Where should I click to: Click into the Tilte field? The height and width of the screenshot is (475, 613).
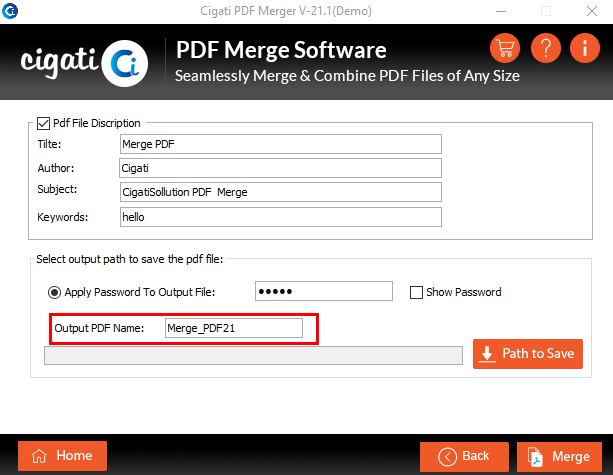(x=281, y=144)
